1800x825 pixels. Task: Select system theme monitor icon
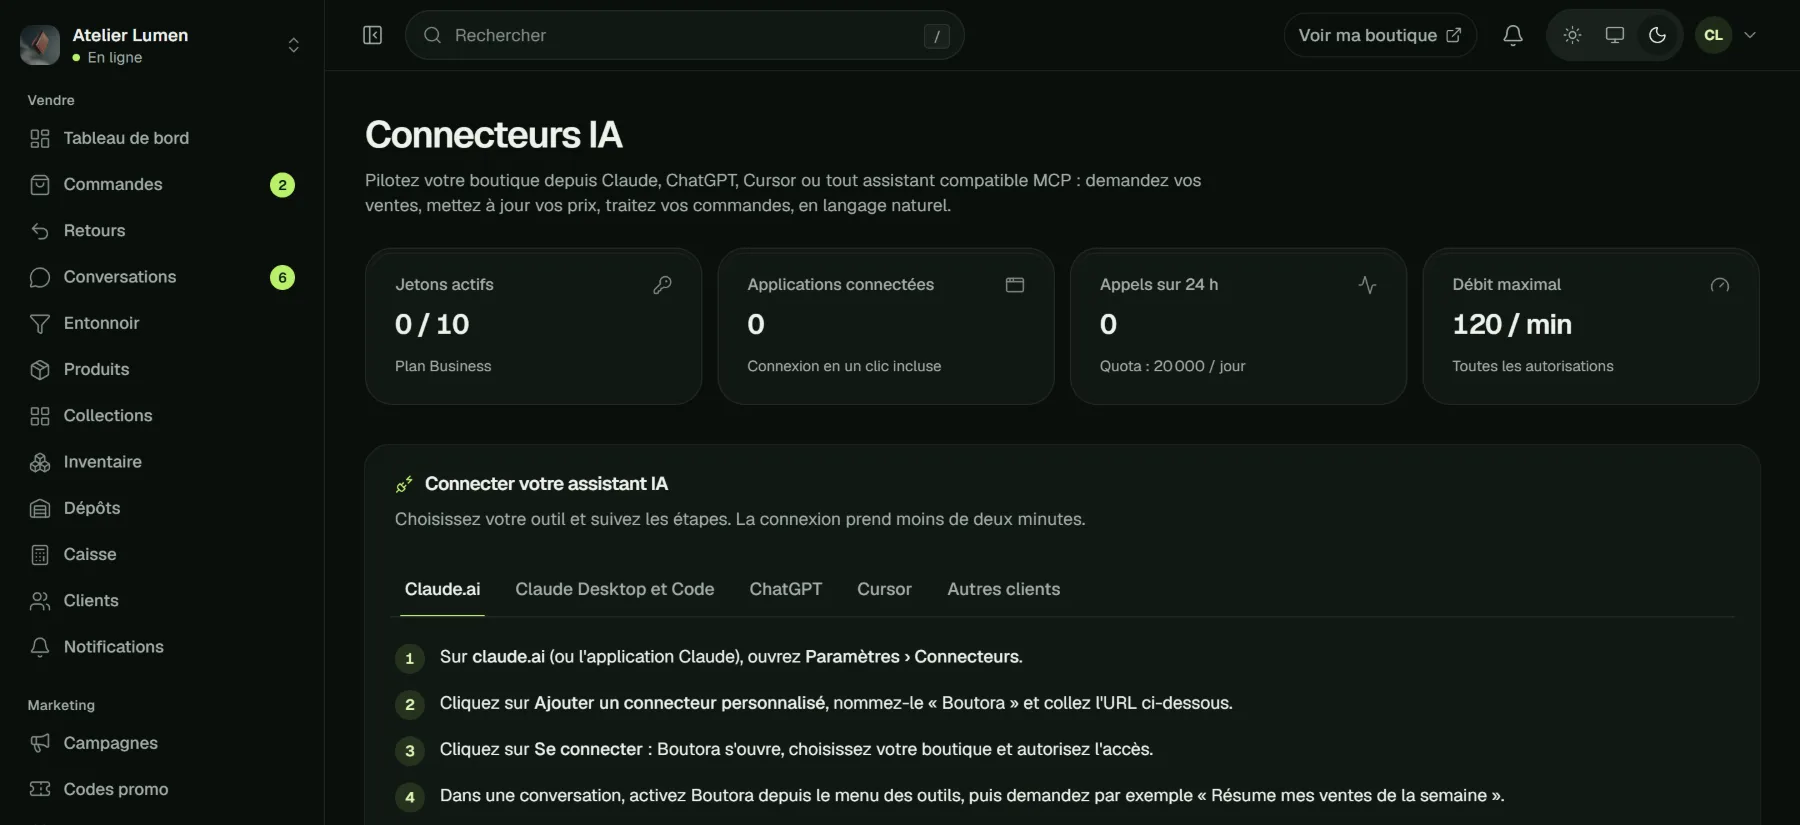click(1614, 35)
